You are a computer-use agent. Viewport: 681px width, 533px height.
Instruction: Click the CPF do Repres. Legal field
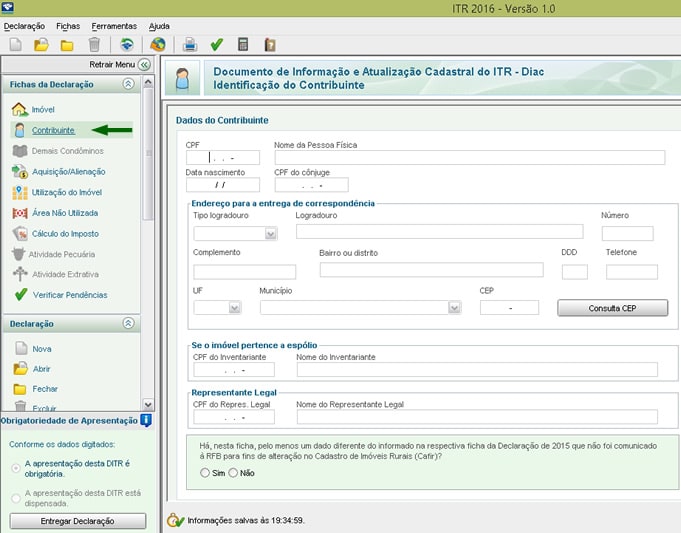[x=234, y=417]
